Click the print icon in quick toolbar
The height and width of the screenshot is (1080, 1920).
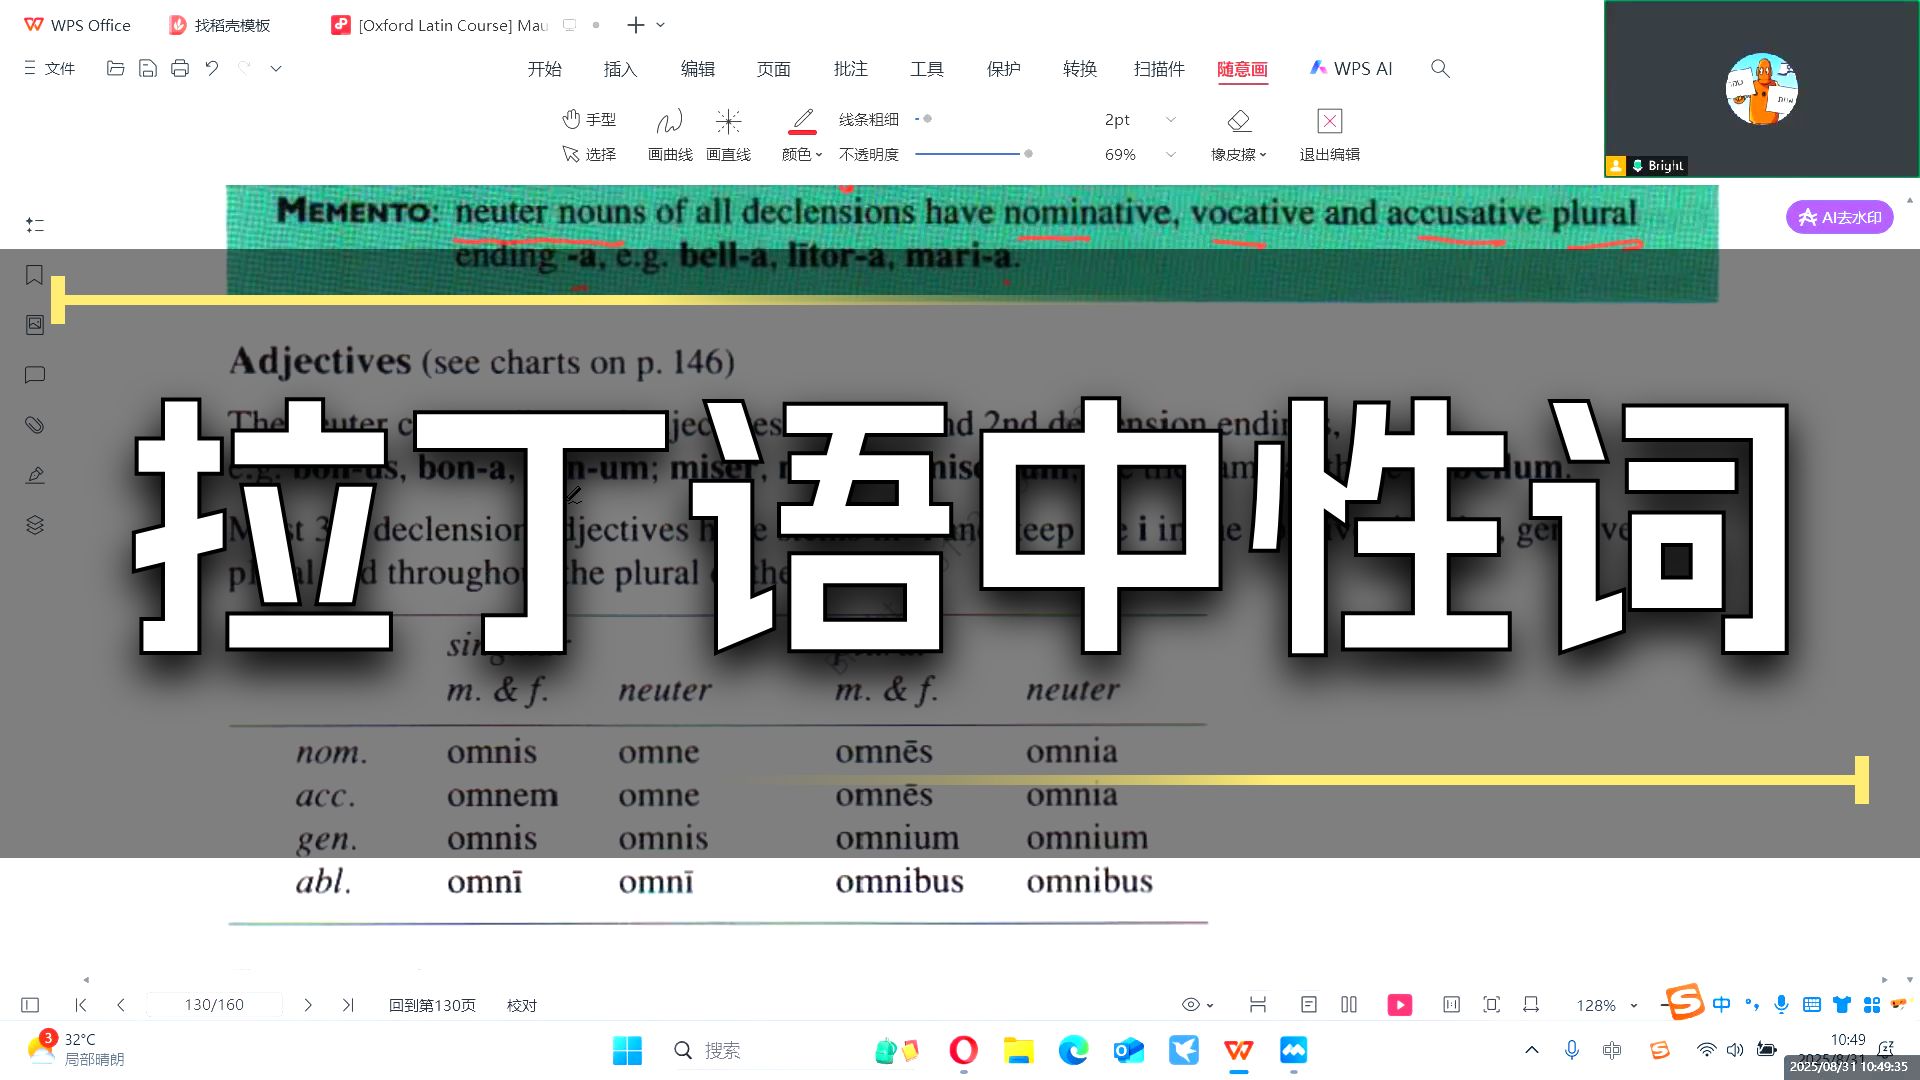pyautogui.click(x=180, y=68)
